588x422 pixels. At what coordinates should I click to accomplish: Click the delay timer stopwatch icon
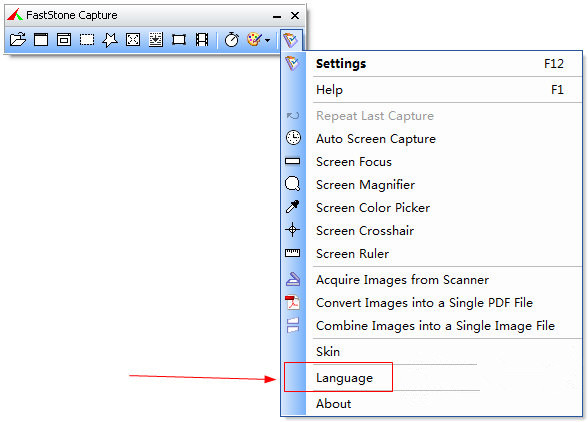point(231,39)
